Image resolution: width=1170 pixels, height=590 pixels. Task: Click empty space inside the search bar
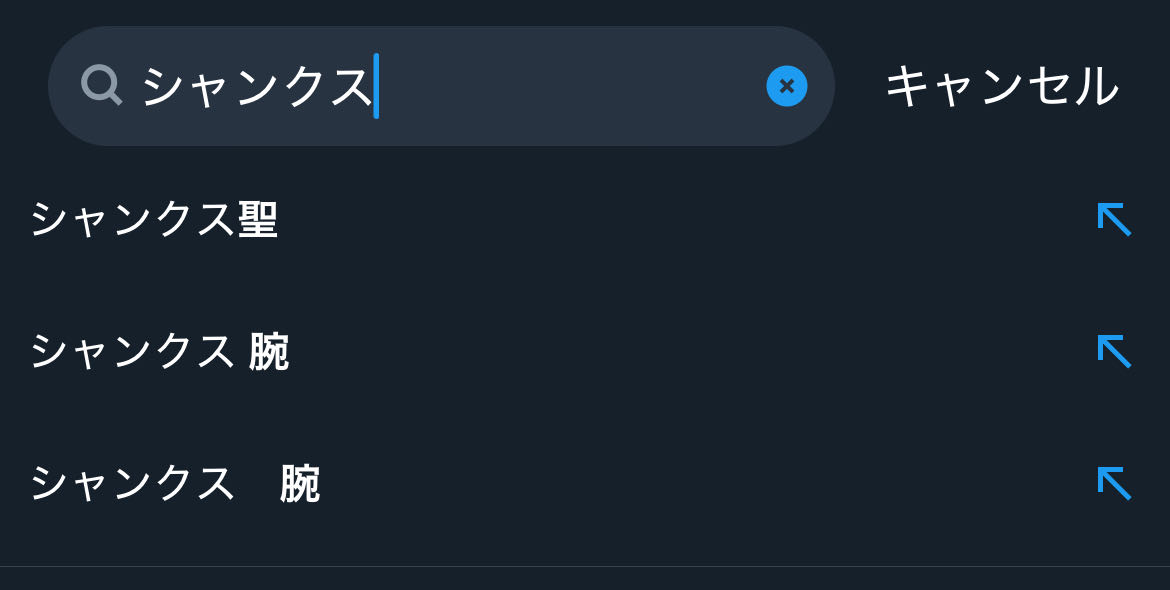(x=570, y=86)
